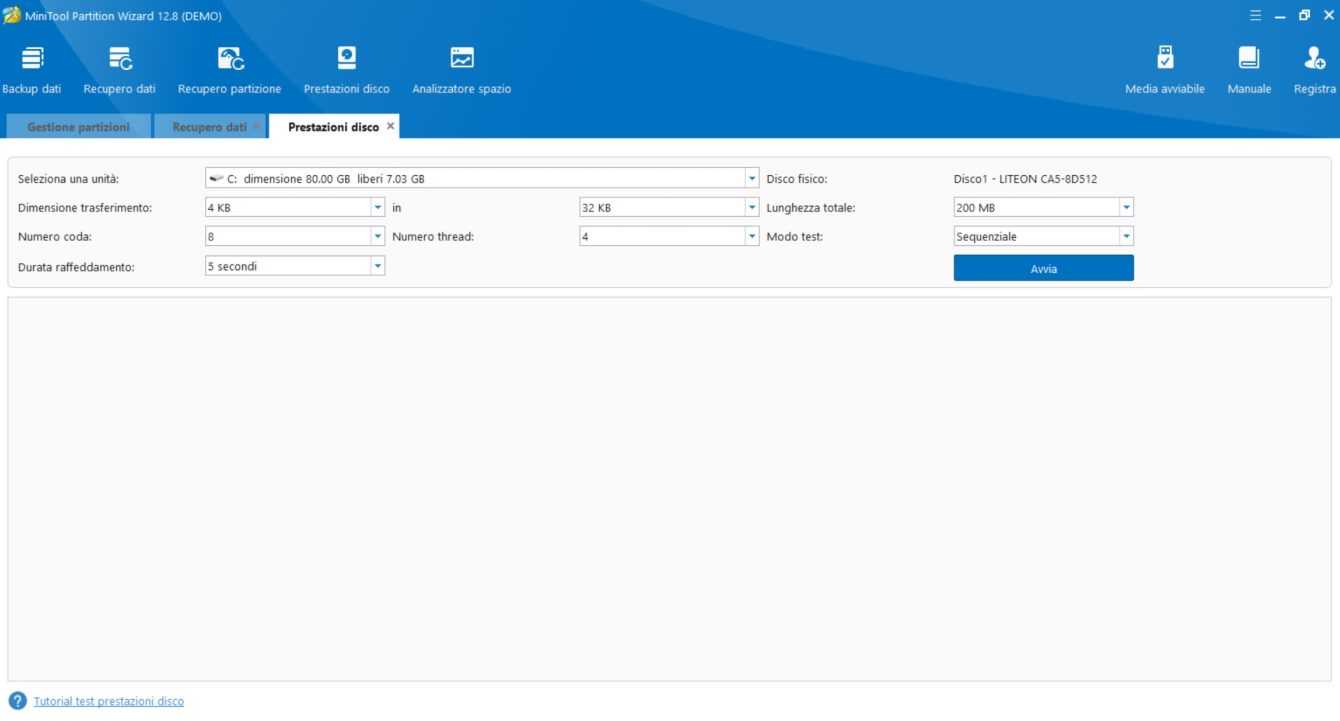Open the Media avviabile builder
This screenshot has height=721, width=1340.
click(1165, 70)
